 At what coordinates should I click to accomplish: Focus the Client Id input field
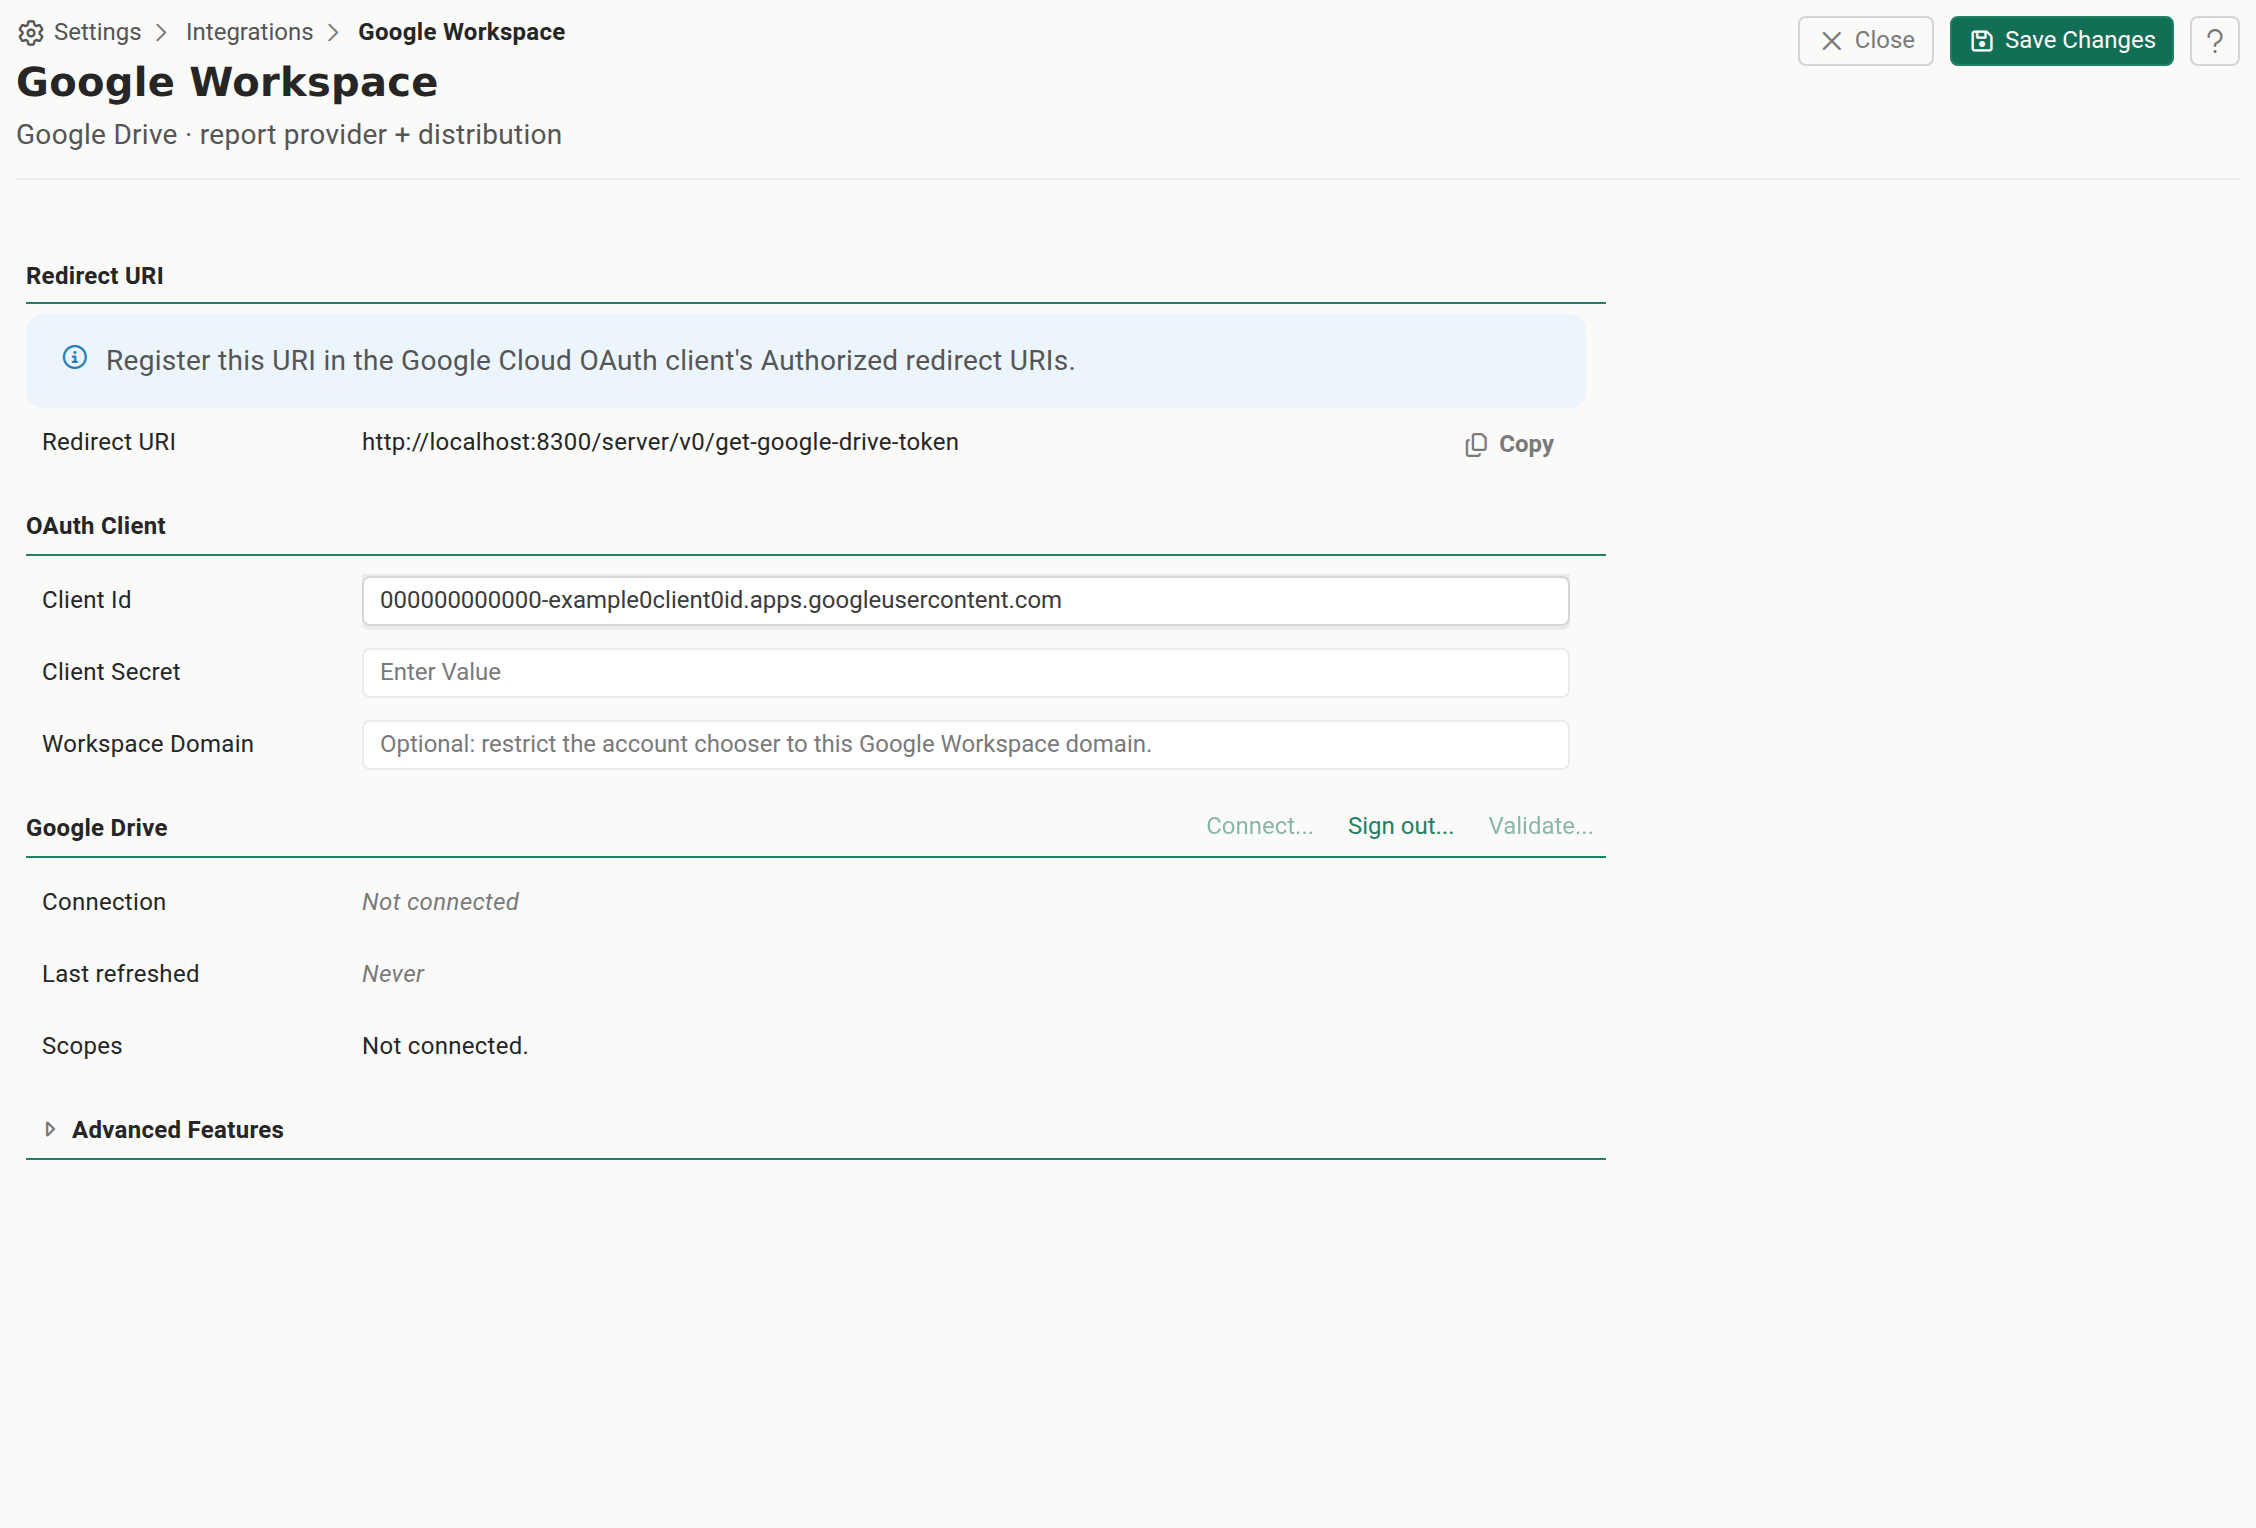click(x=965, y=601)
